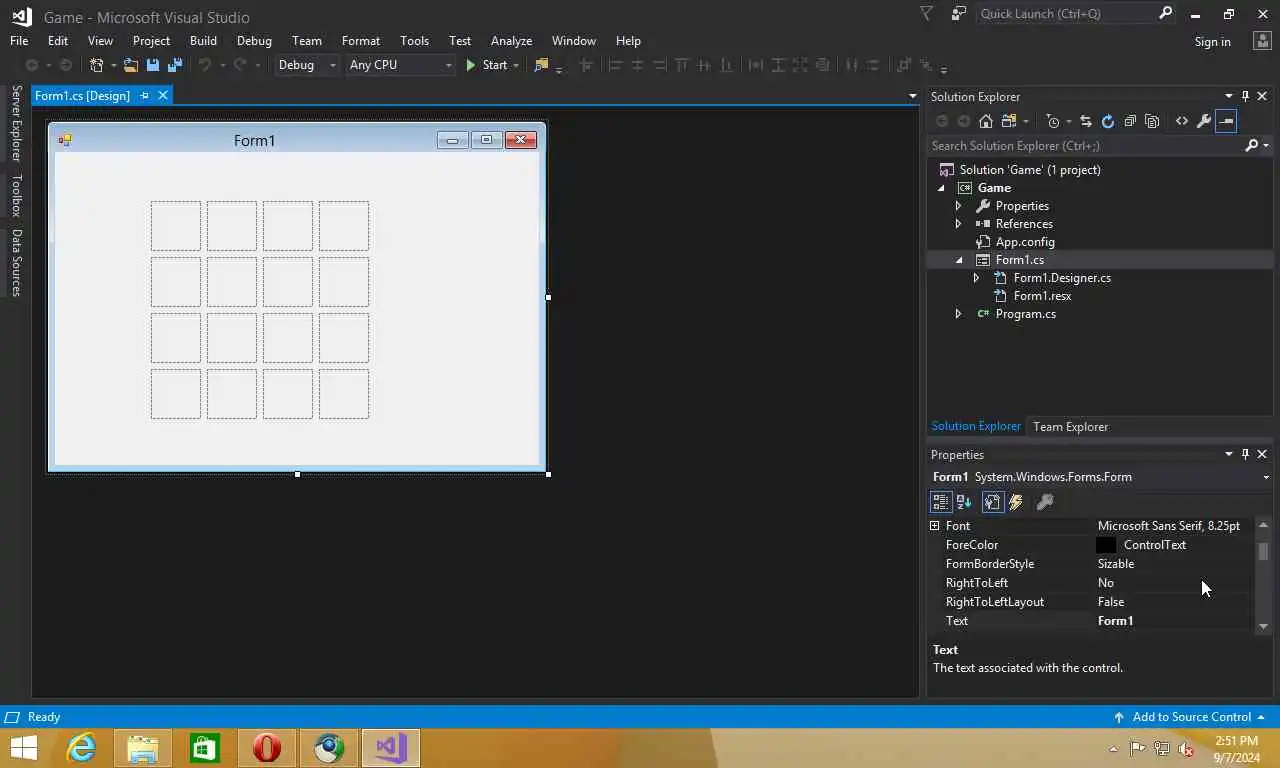Click the notifications flag icon in title bar
Screen dimensions: 1280x768
pyautogui.click(x=926, y=14)
